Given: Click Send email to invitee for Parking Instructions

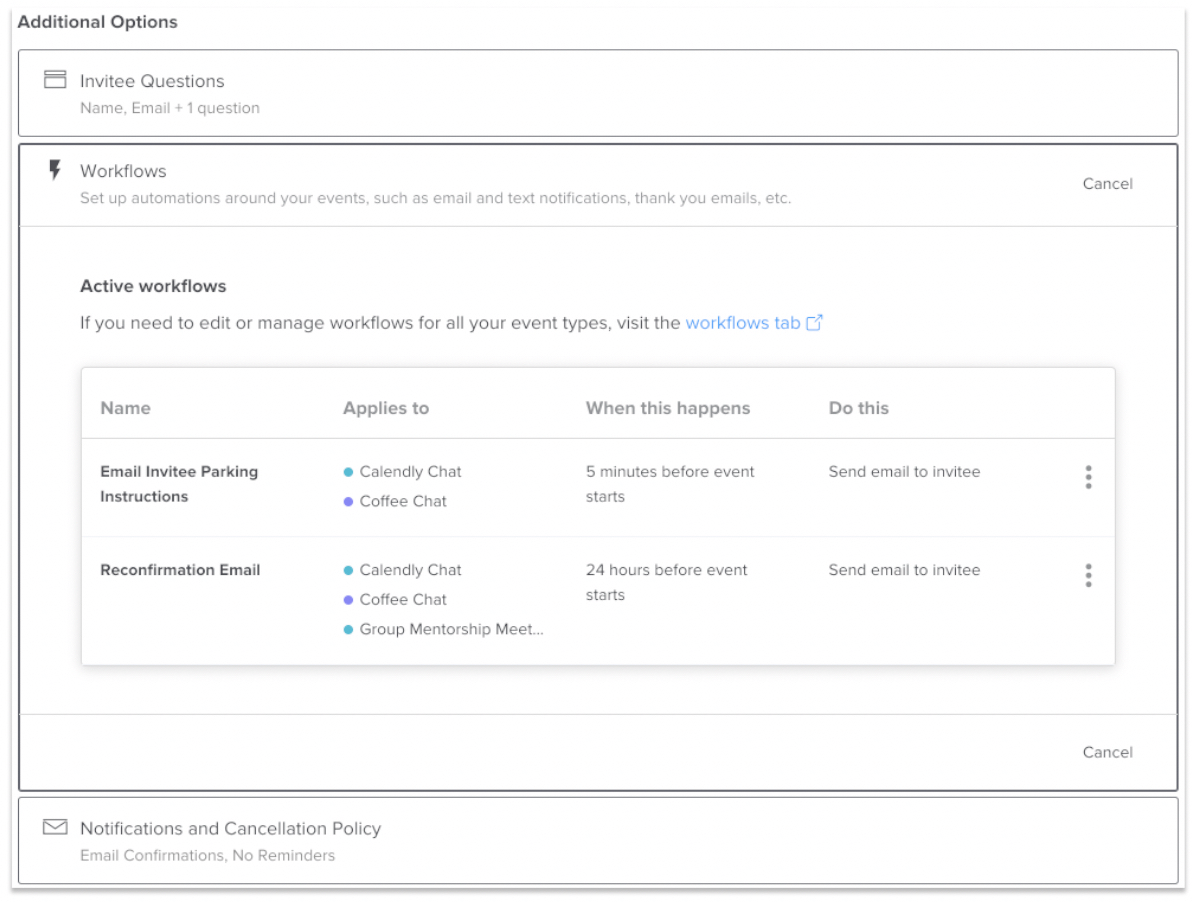Looking at the screenshot, I should click(904, 472).
